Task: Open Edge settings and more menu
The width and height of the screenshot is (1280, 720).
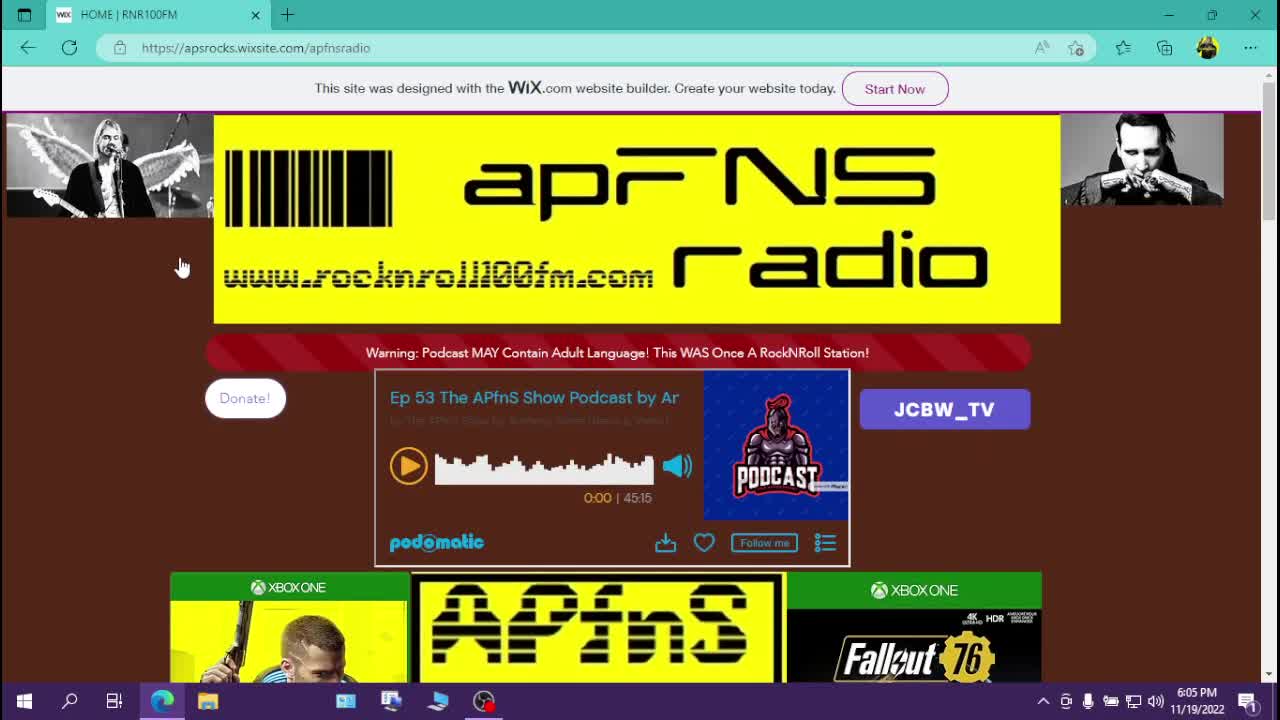Action: (x=1251, y=48)
